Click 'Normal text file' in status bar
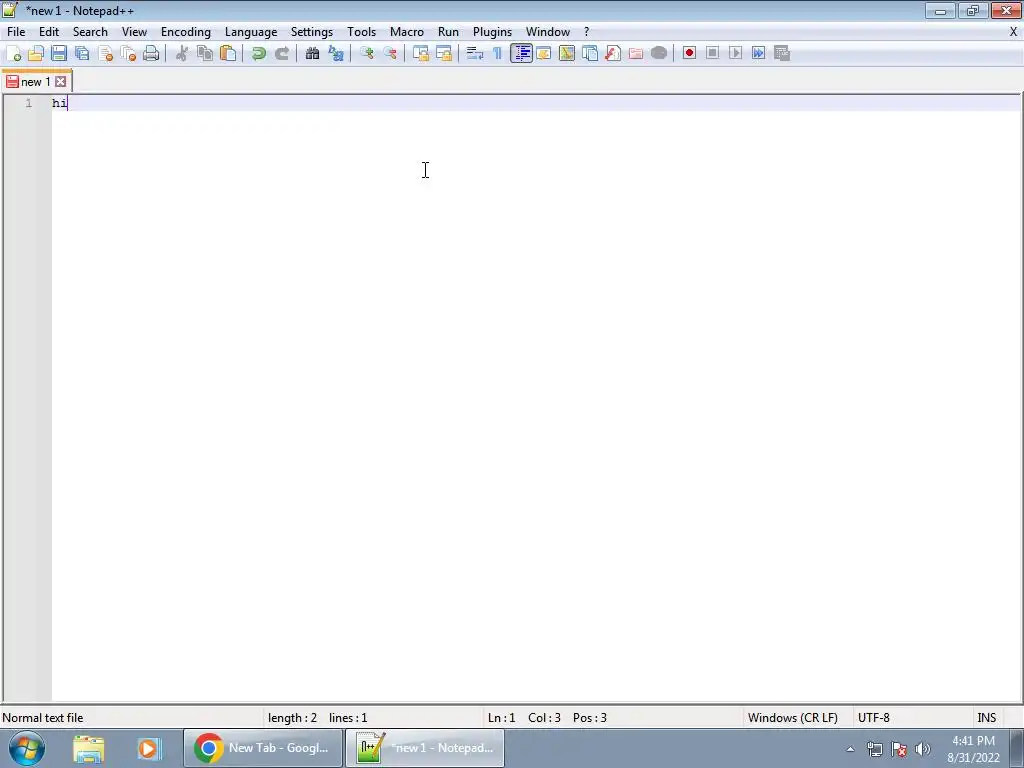This screenshot has height=768, width=1024. coord(43,718)
